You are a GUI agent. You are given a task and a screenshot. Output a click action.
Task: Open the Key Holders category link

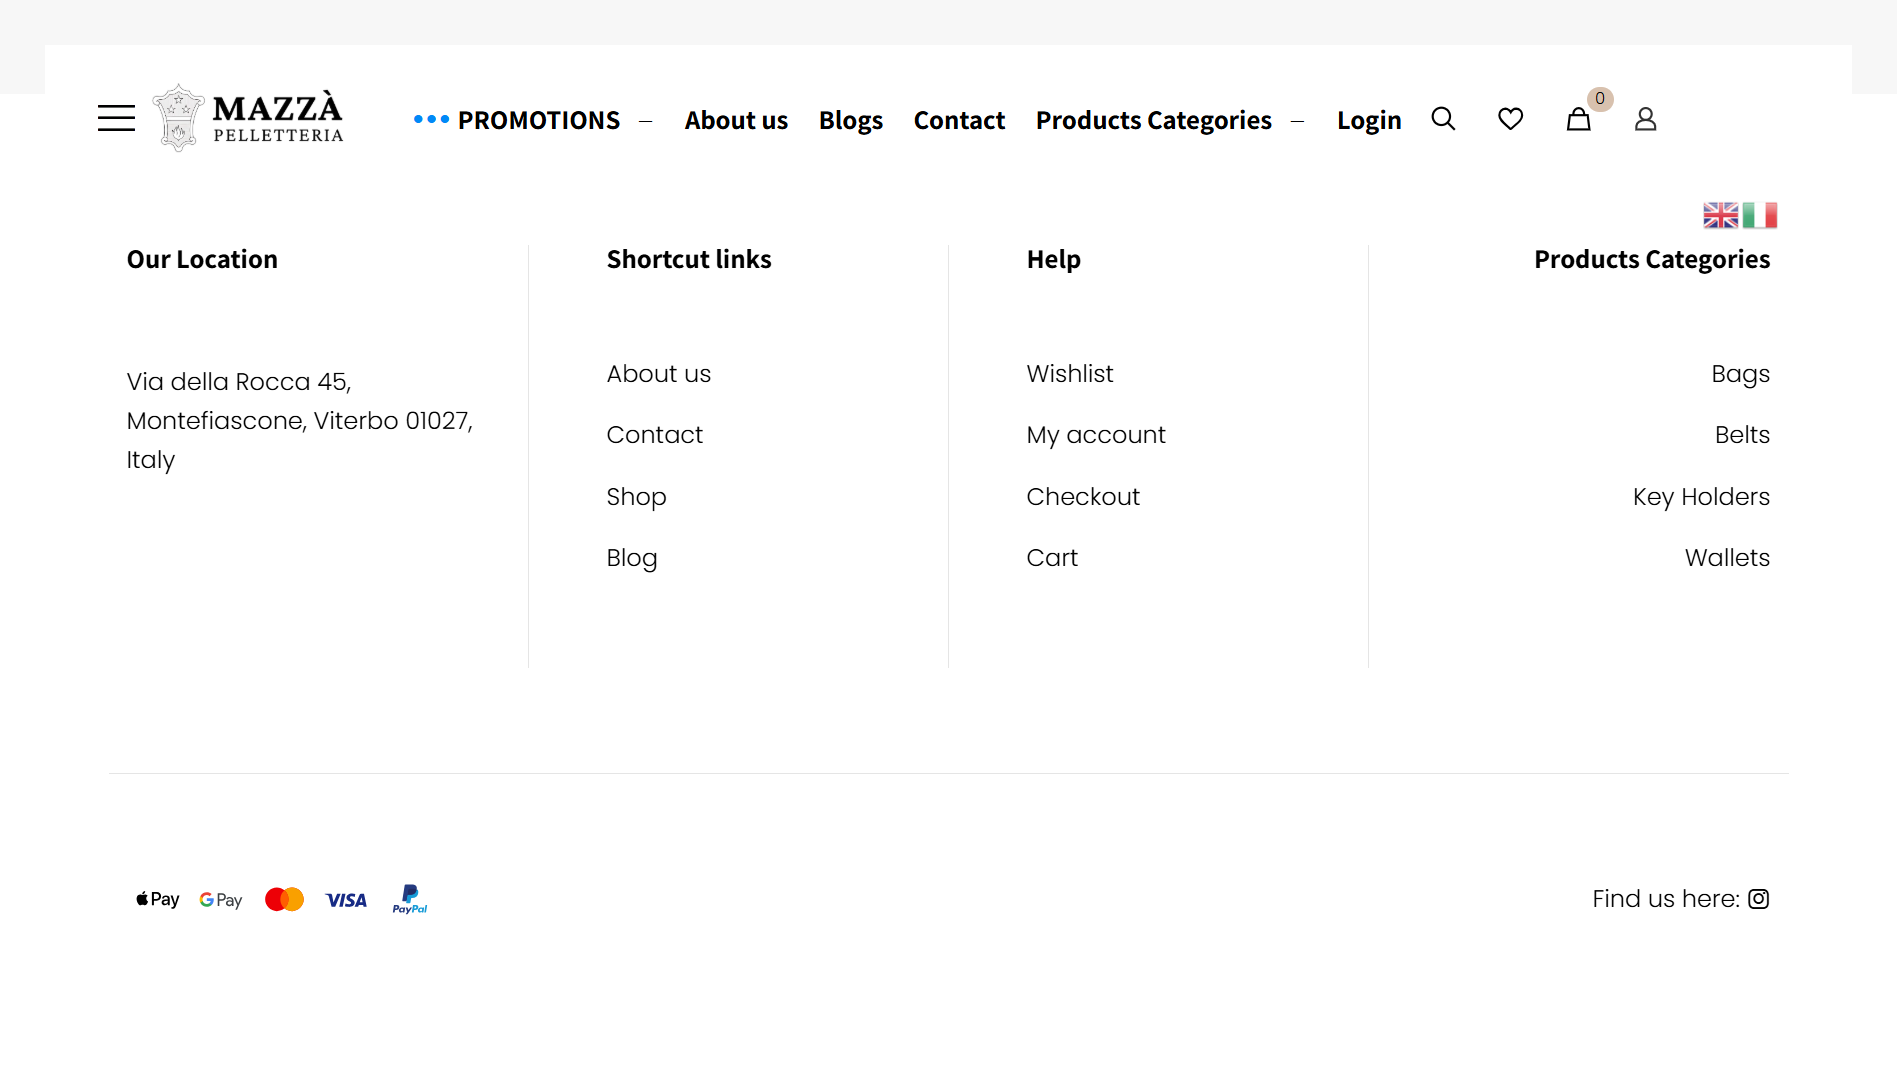[x=1701, y=497]
